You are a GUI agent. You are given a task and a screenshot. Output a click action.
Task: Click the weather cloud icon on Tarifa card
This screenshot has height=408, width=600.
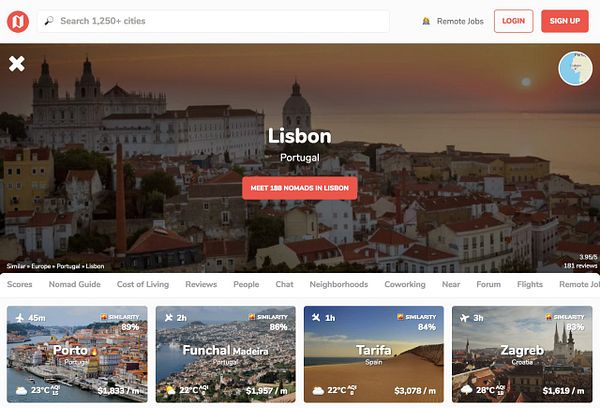(318, 390)
